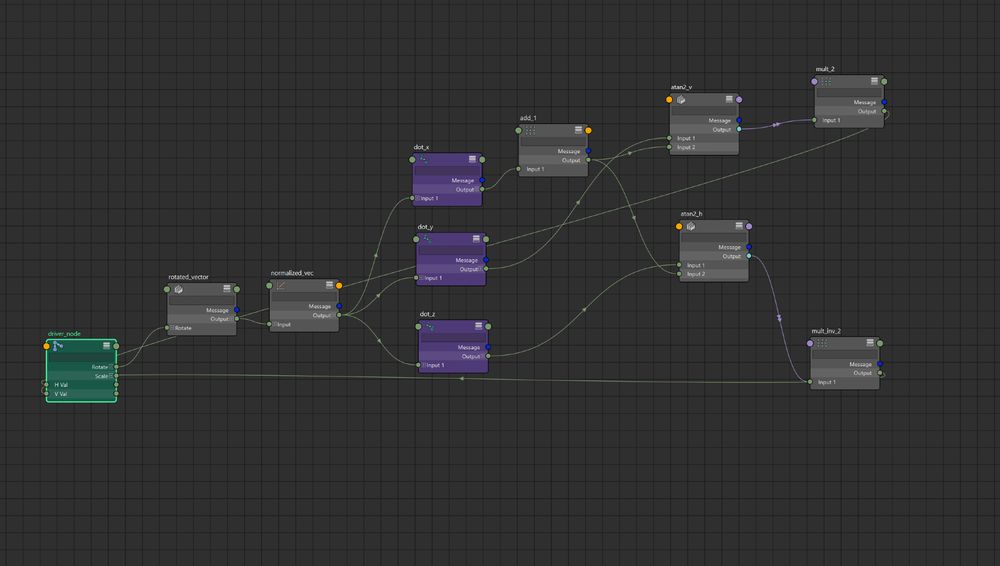This screenshot has width=1000, height=566.
Task: Expand the Rotate attribute on driver_node
Action: [x=111, y=367]
